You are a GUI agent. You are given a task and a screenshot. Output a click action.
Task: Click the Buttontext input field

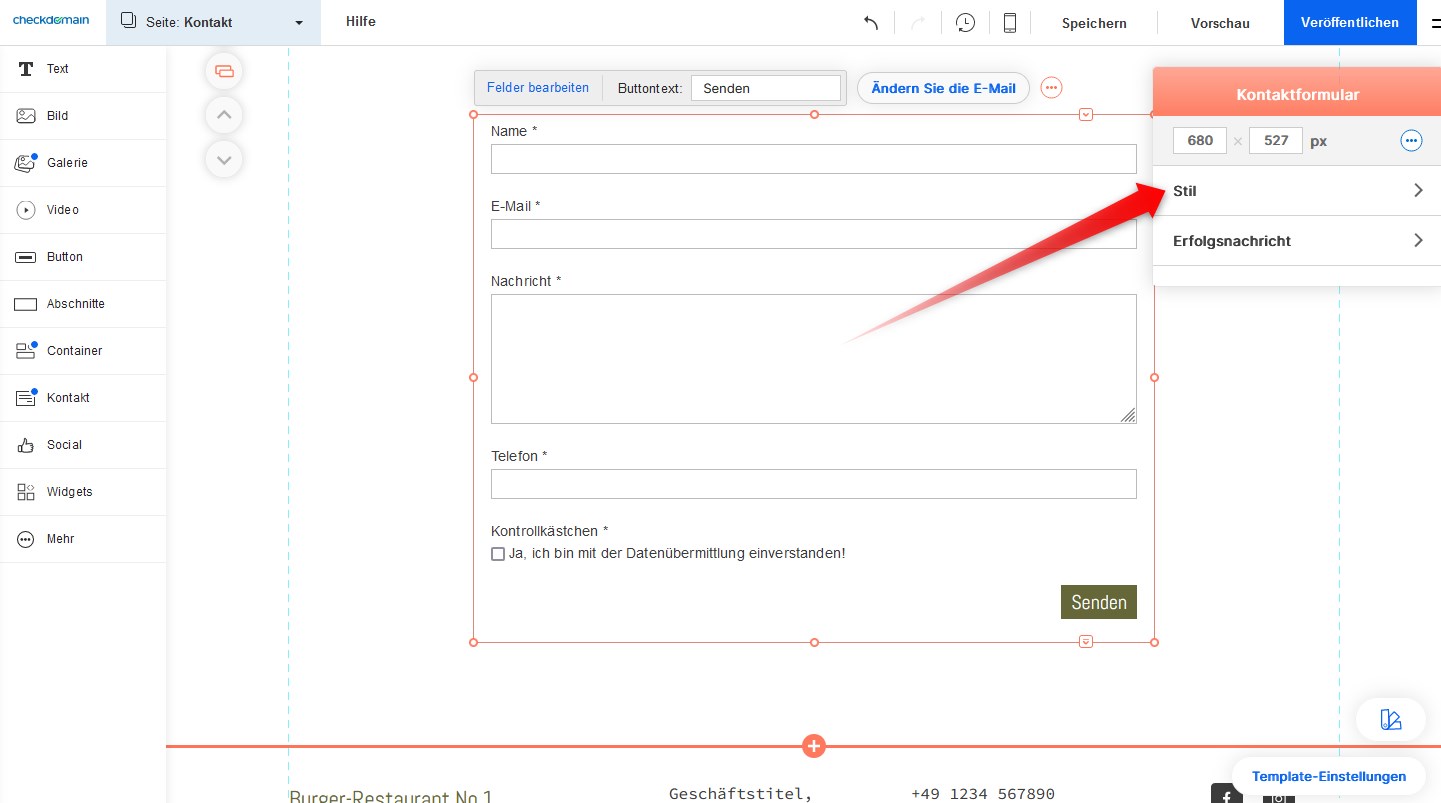765,88
